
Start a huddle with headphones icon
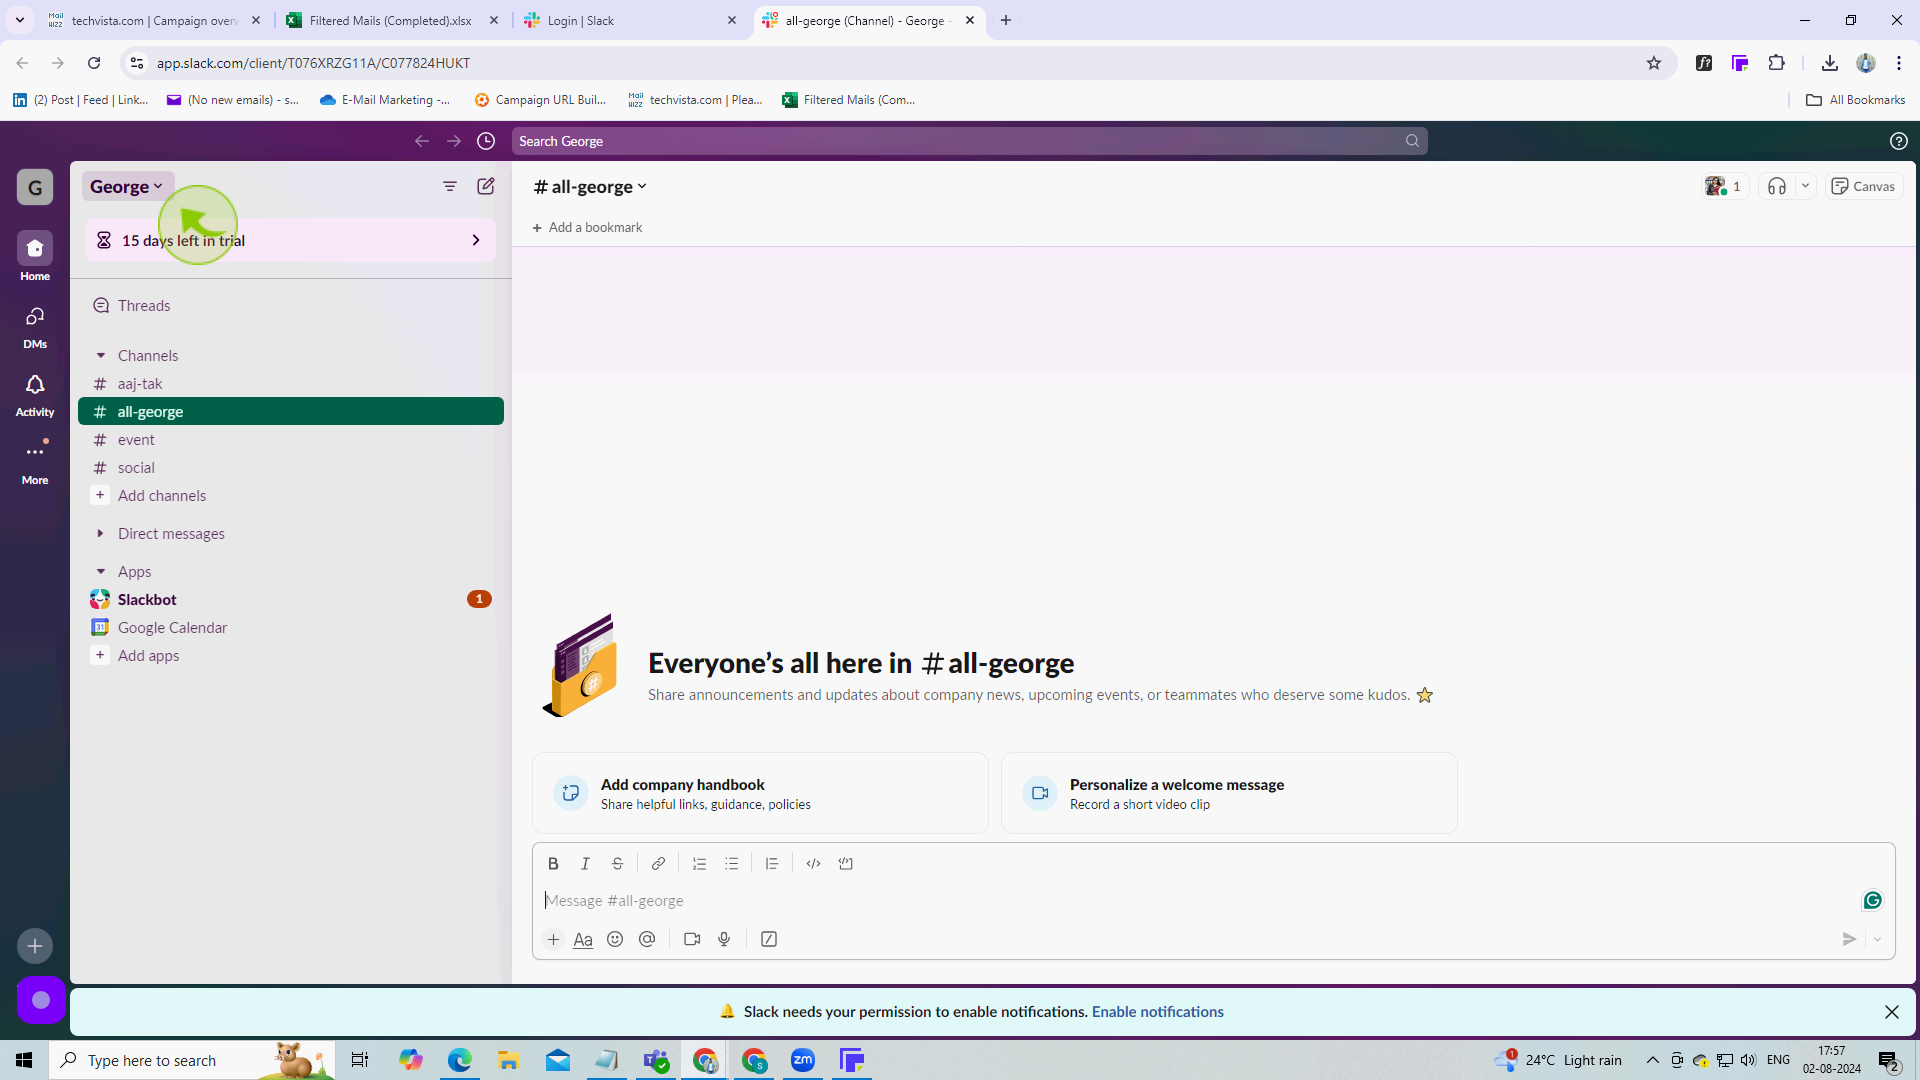click(x=1776, y=186)
